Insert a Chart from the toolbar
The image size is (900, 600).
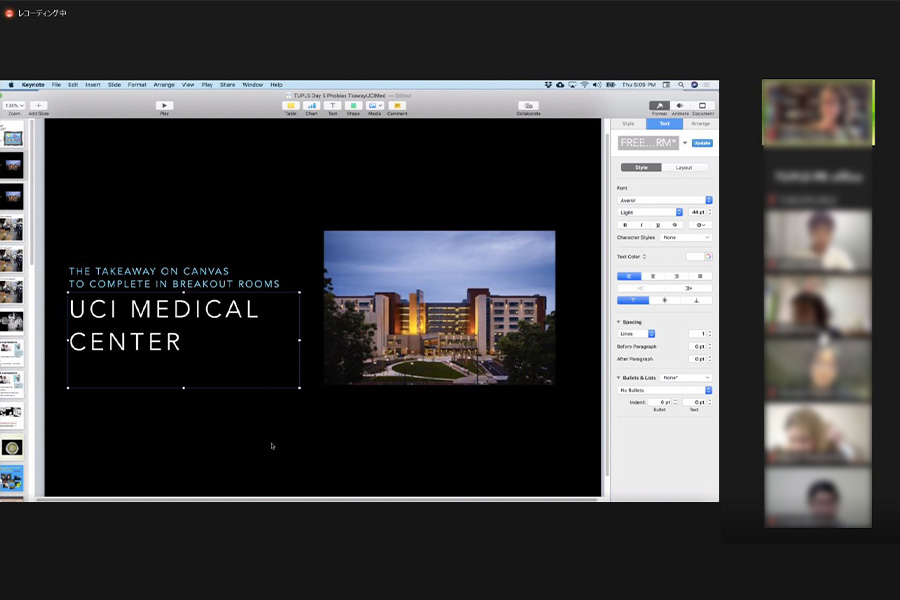point(312,106)
